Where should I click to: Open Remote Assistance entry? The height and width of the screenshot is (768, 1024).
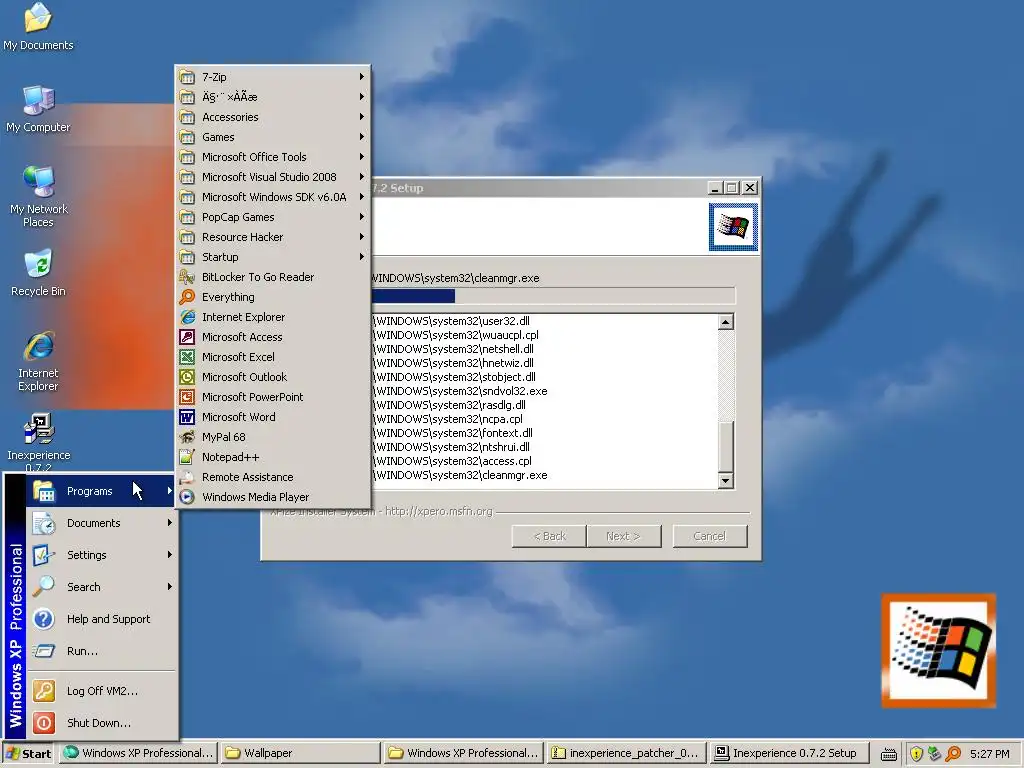(273, 477)
